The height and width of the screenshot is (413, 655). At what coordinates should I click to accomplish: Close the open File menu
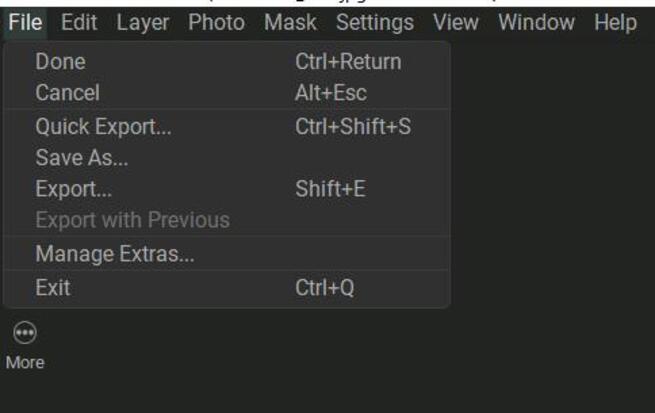tap(25, 22)
